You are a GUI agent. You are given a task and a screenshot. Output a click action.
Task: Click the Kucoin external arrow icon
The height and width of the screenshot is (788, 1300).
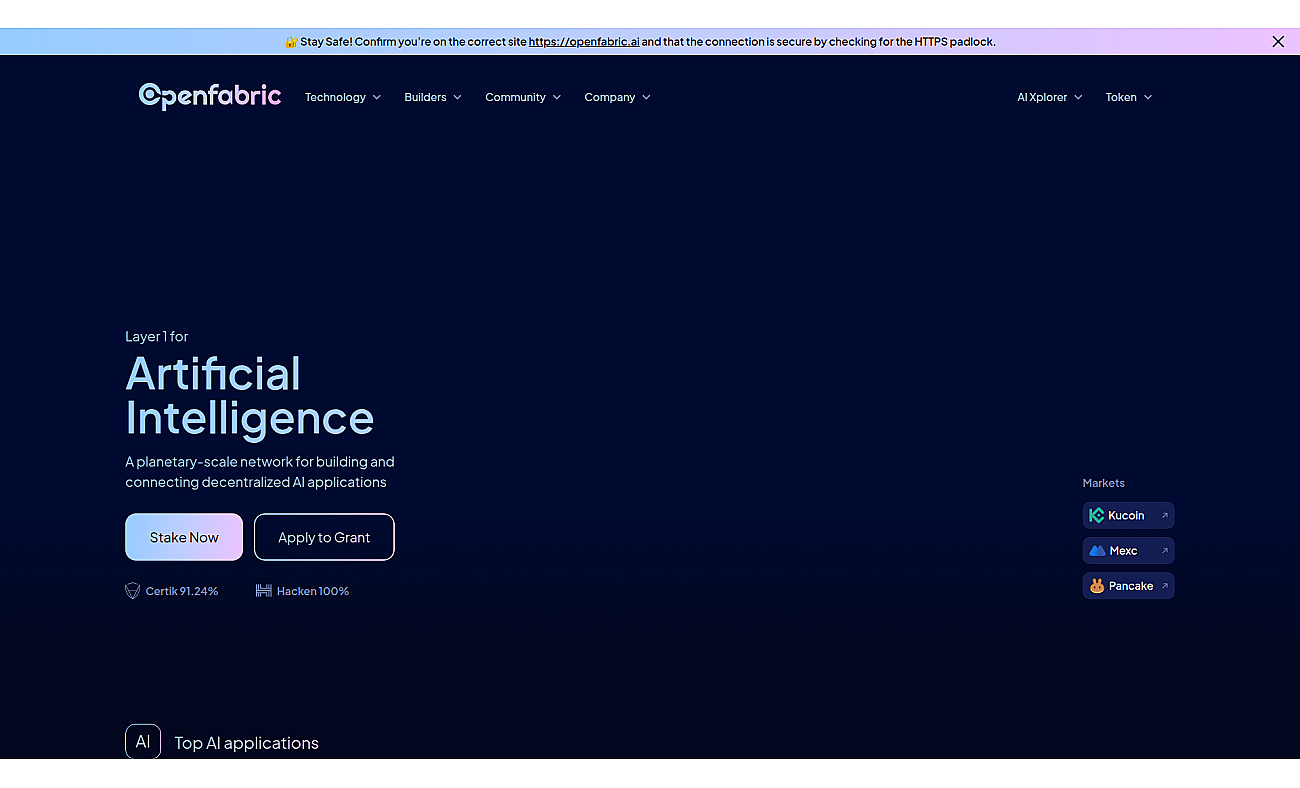coord(1164,515)
